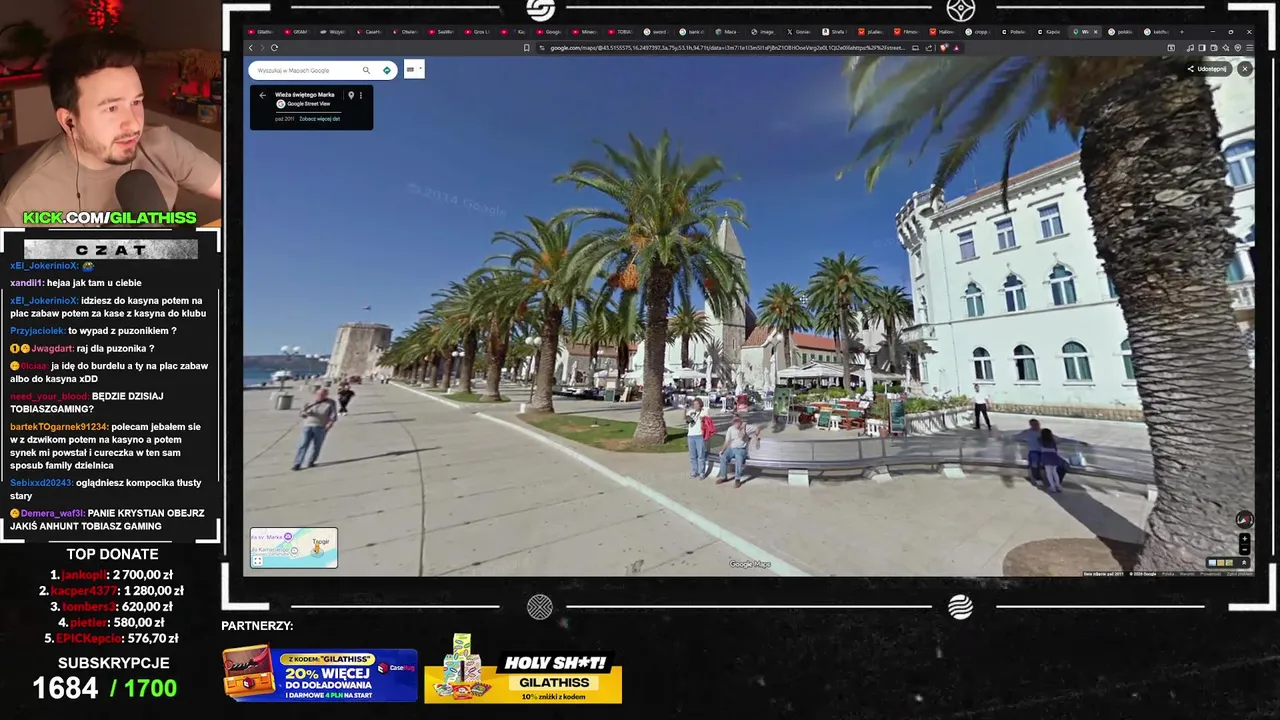This screenshot has height=720, width=1280.
Task: Click the 580,00 zł donation entry
Action: click(111, 622)
